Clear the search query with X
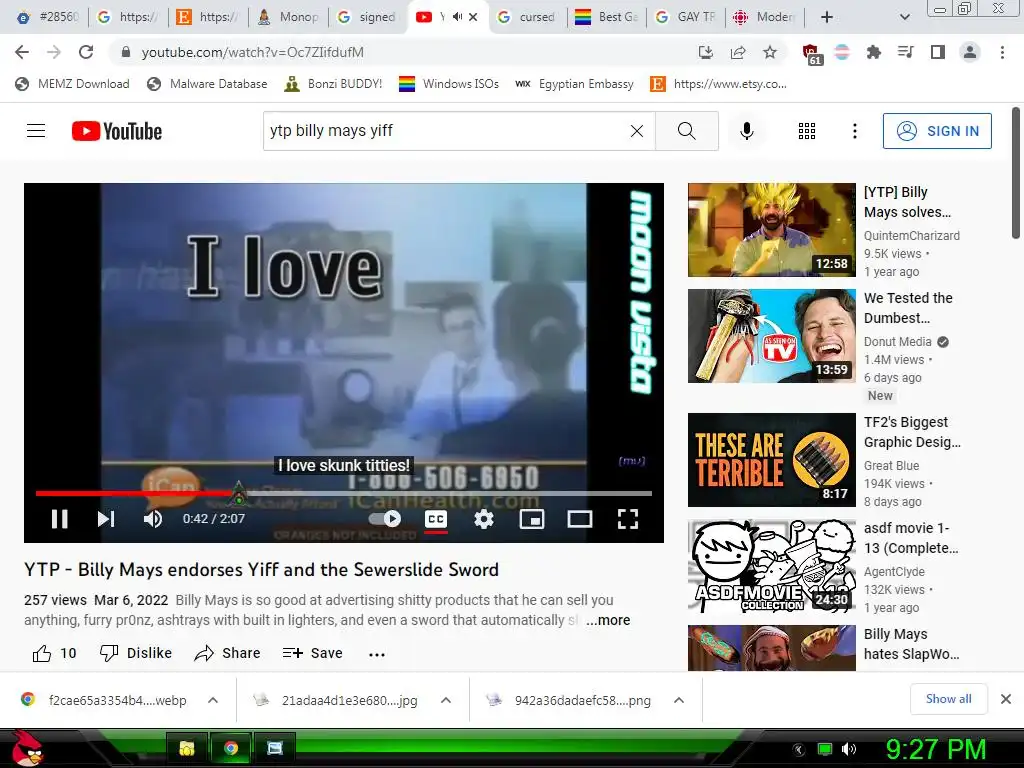 [637, 131]
